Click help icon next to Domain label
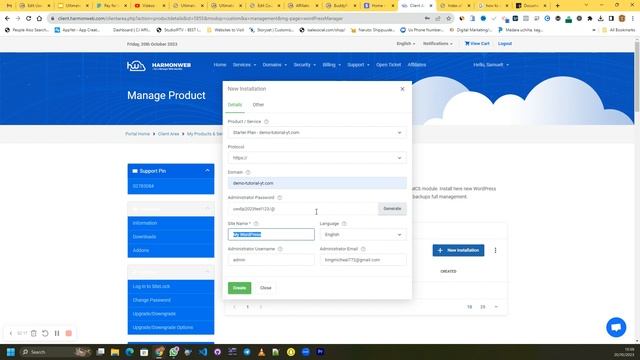This screenshot has width=640, height=360. click(x=248, y=172)
